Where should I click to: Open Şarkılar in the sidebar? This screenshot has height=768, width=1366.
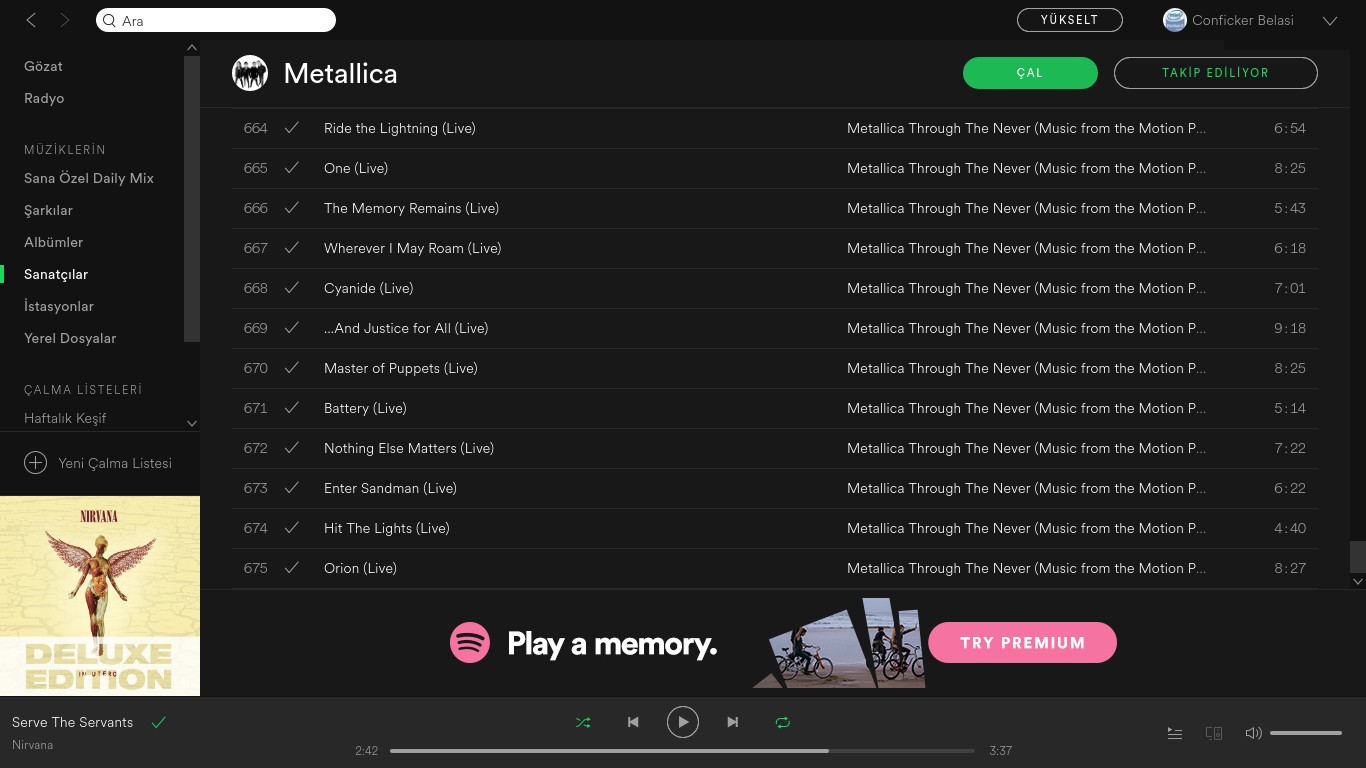coord(48,210)
